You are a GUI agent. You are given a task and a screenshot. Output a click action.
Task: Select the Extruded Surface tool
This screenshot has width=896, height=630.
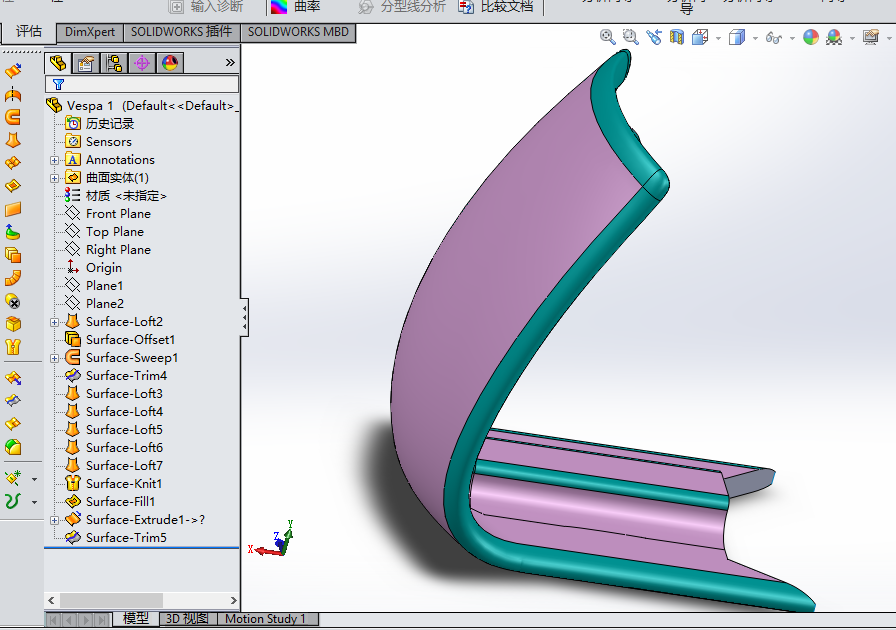tap(13, 70)
